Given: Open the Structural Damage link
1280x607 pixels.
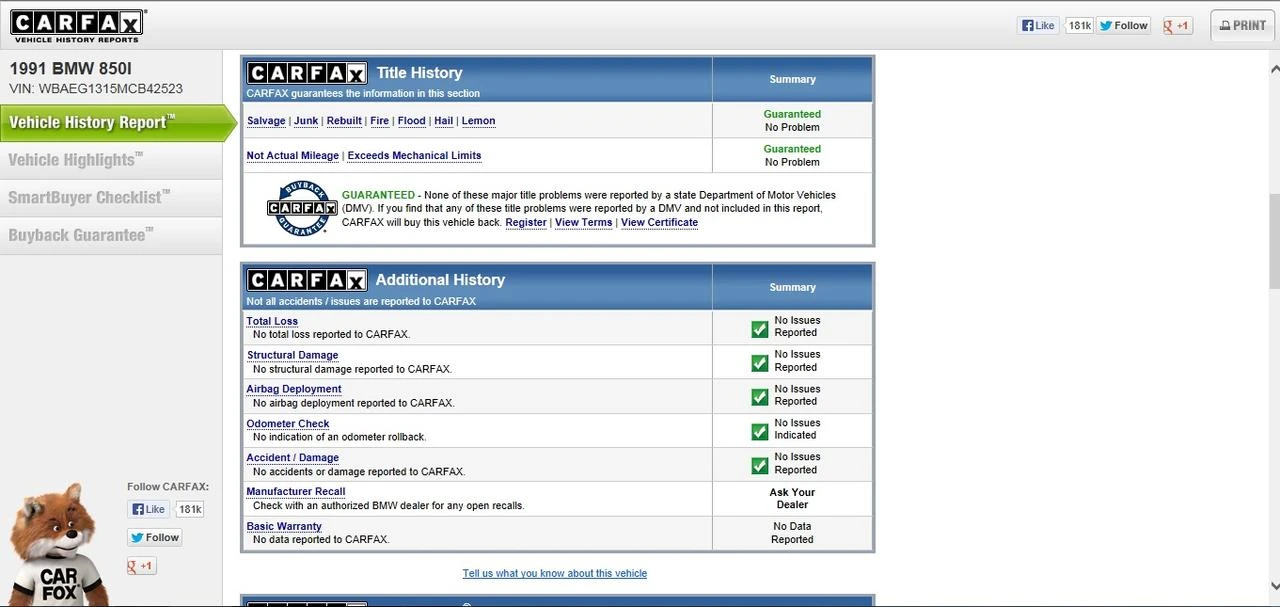Looking at the screenshot, I should click(x=292, y=356).
